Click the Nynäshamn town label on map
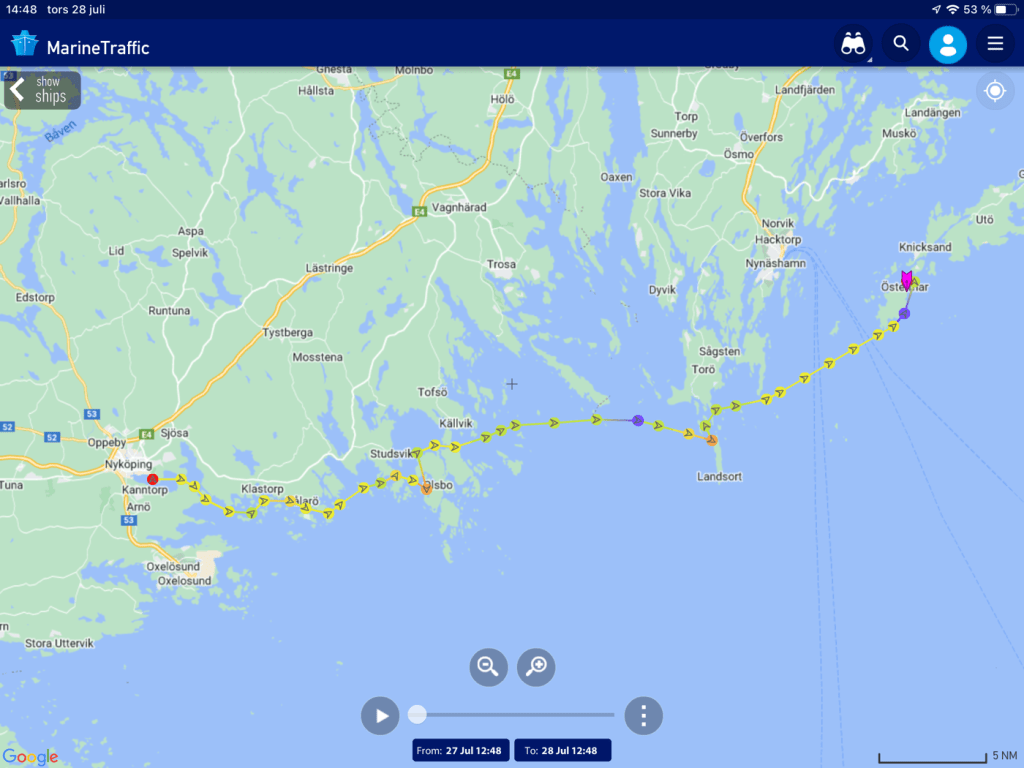This screenshot has height=768, width=1024. click(x=775, y=263)
